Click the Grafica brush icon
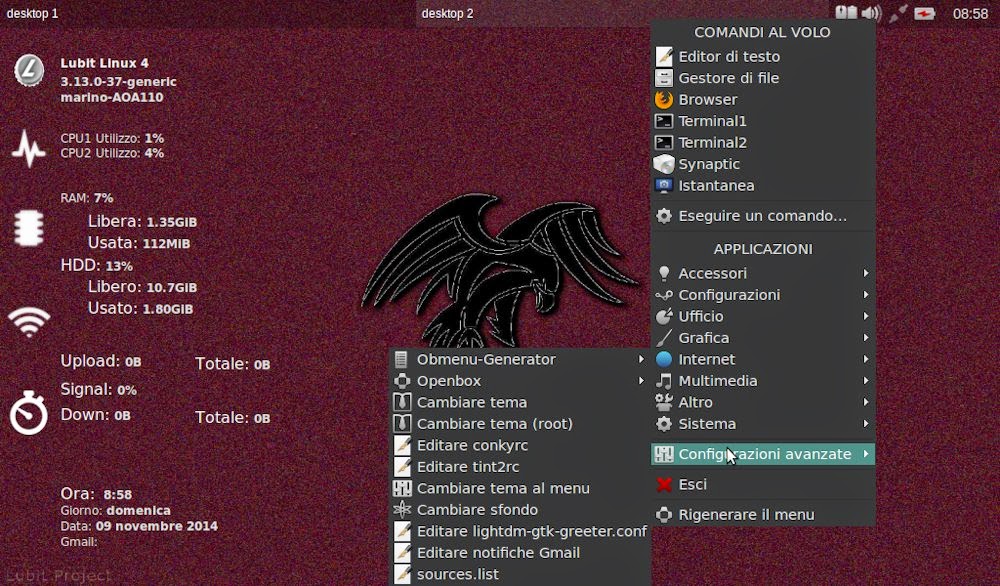Viewport: 1000px width, 586px height. pyautogui.click(x=664, y=338)
